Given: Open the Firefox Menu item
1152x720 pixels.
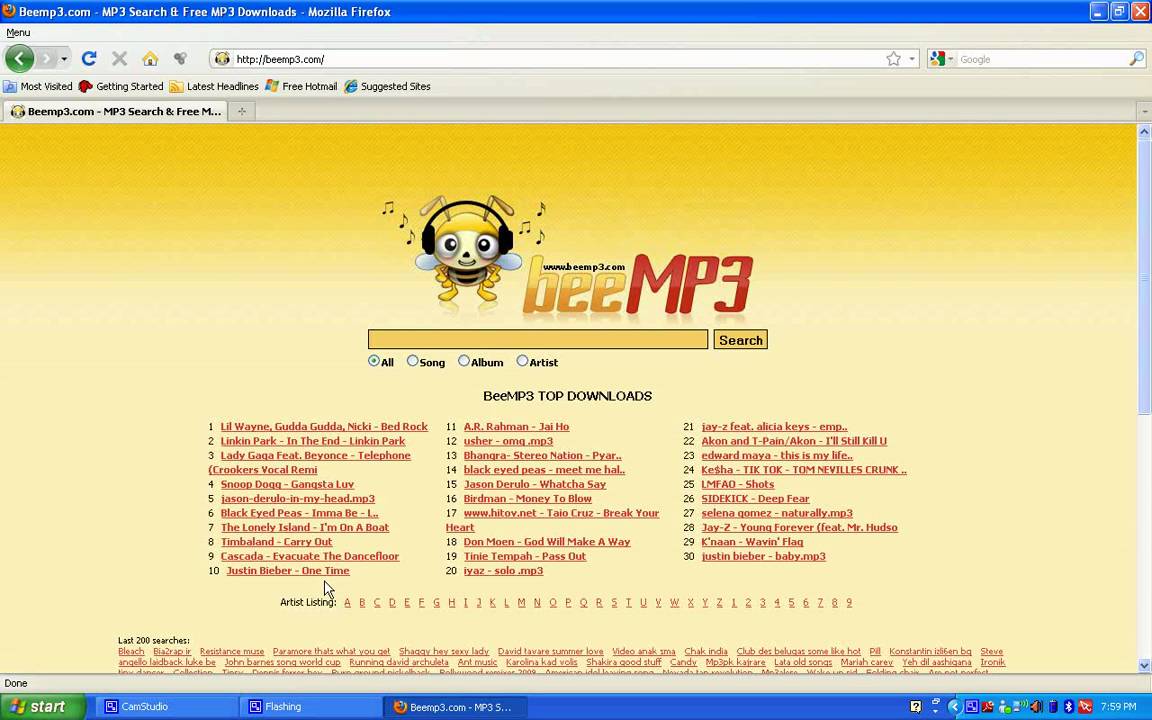Looking at the screenshot, I should pos(18,32).
